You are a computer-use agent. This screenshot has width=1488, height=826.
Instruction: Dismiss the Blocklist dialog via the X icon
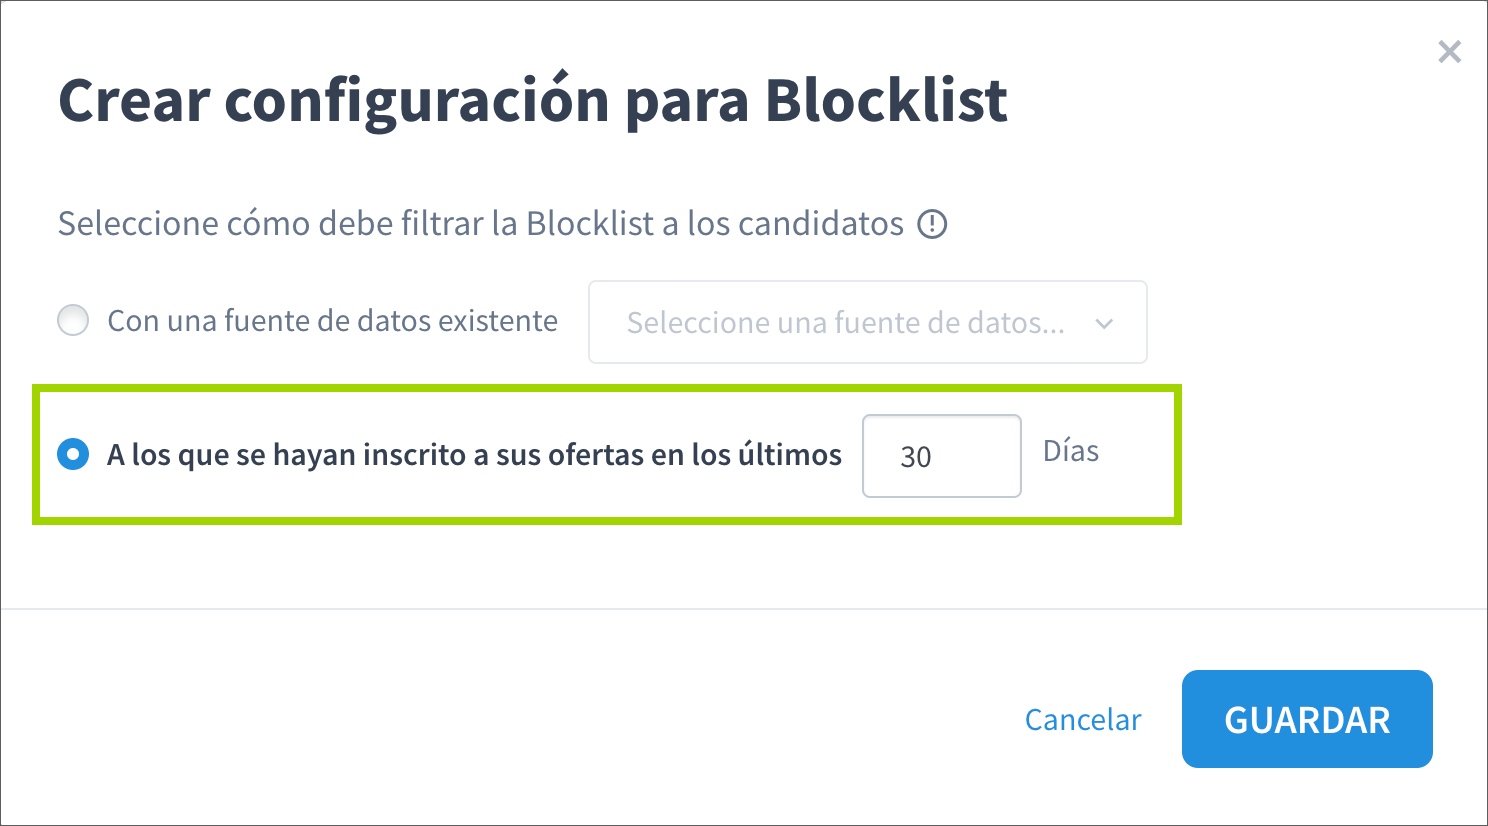[x=1449, y=51]
